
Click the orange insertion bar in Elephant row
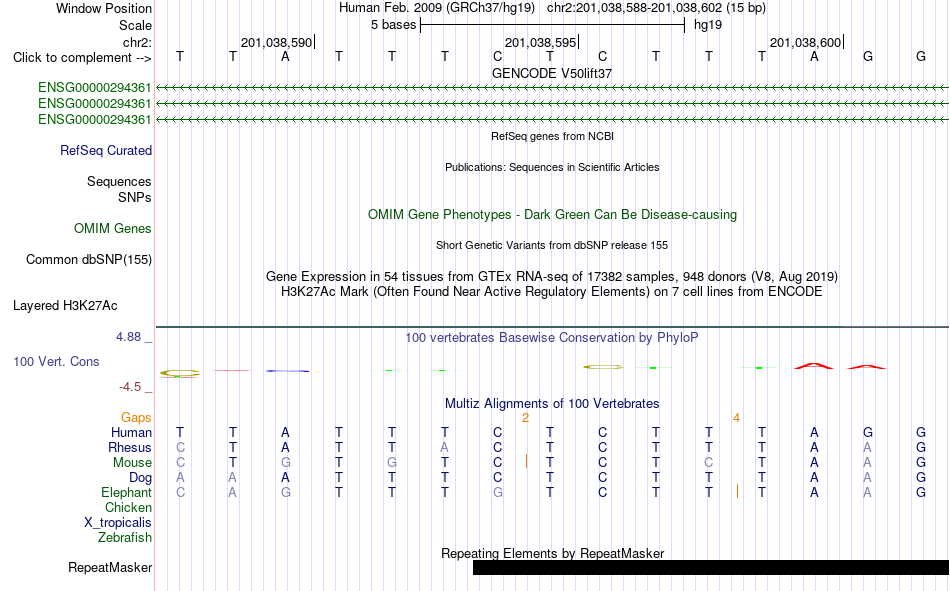pos(737,491)
